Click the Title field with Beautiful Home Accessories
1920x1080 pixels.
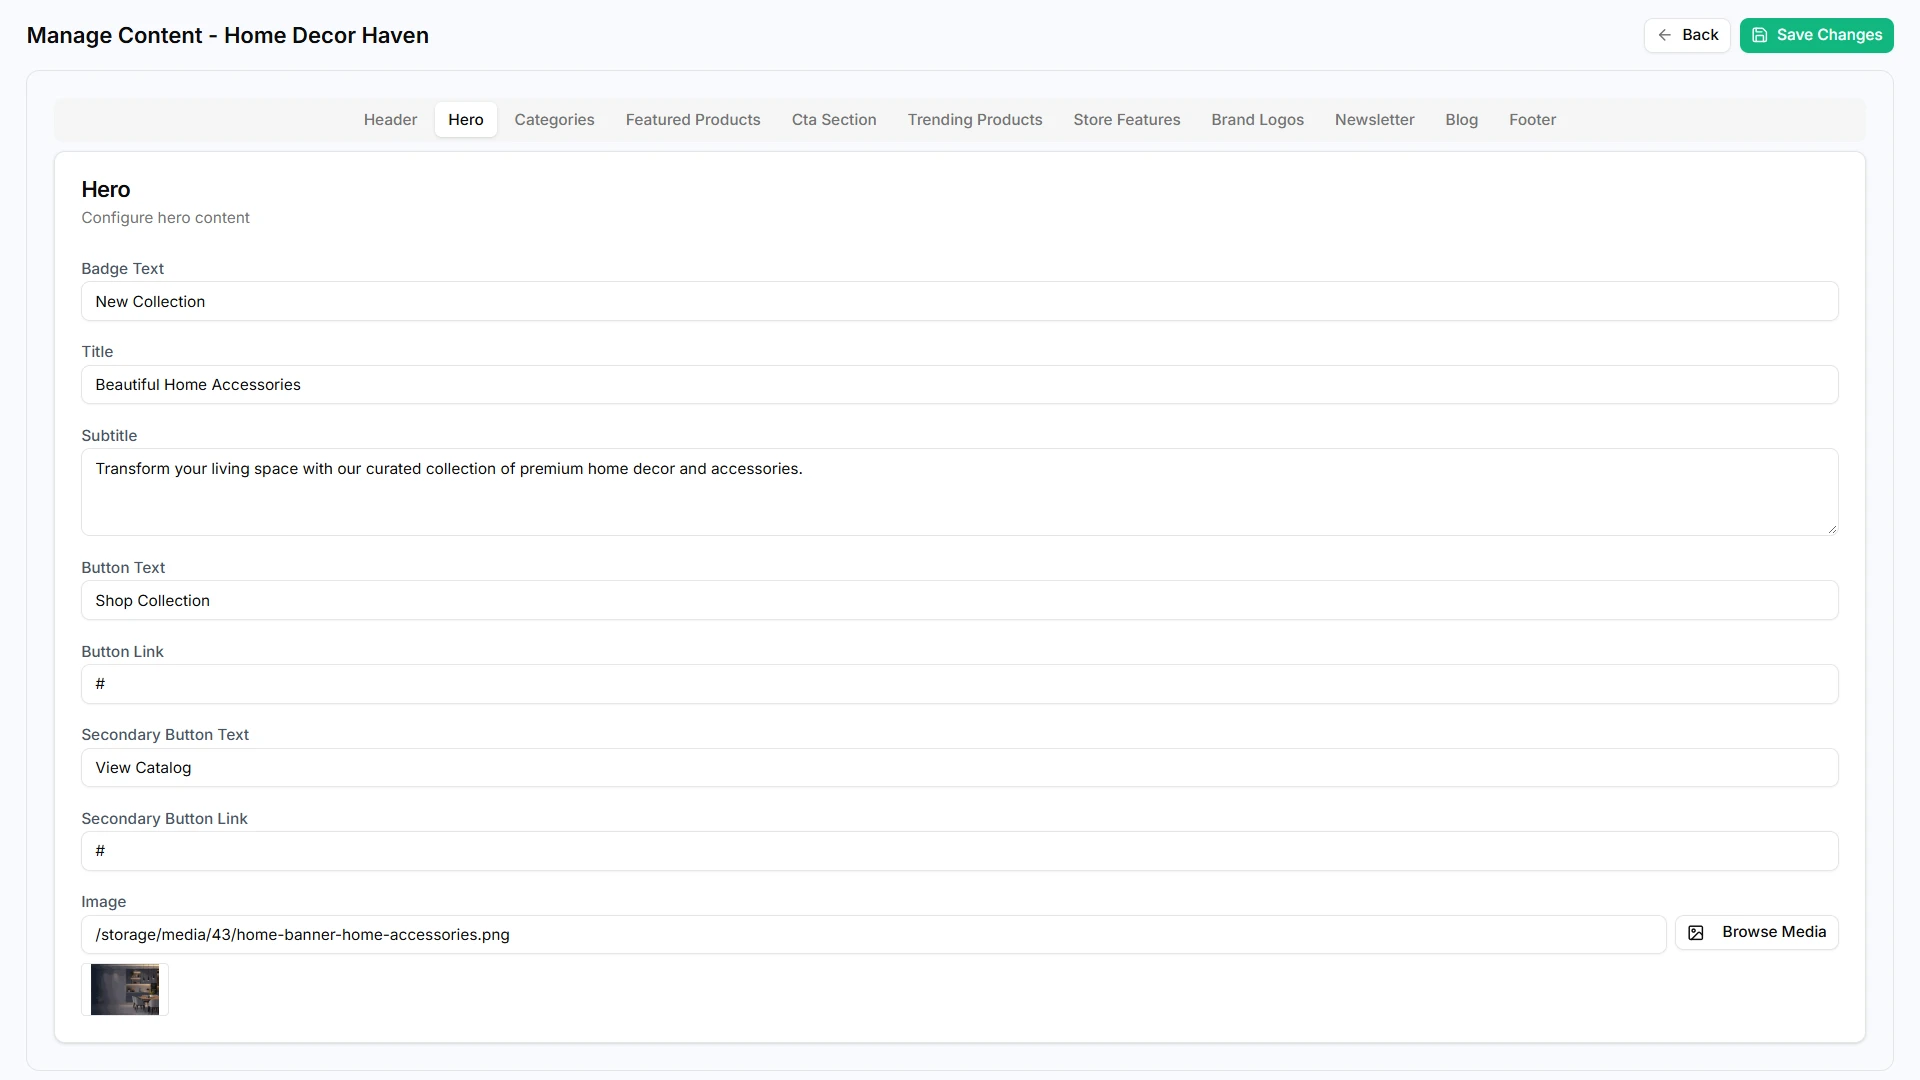click(959, 385)
